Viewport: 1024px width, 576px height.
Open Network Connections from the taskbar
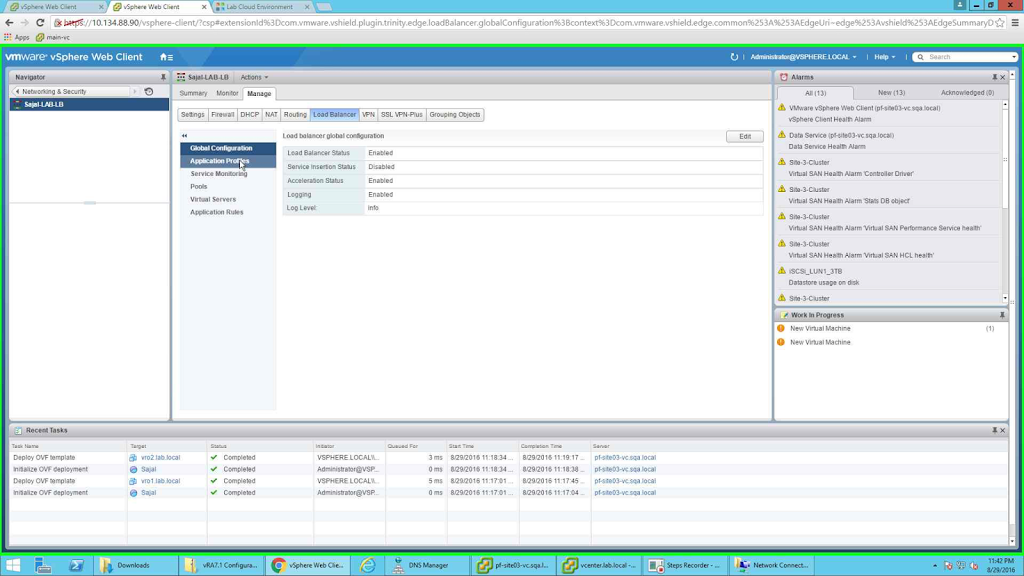pyautogui.click(x=772, y=566)
